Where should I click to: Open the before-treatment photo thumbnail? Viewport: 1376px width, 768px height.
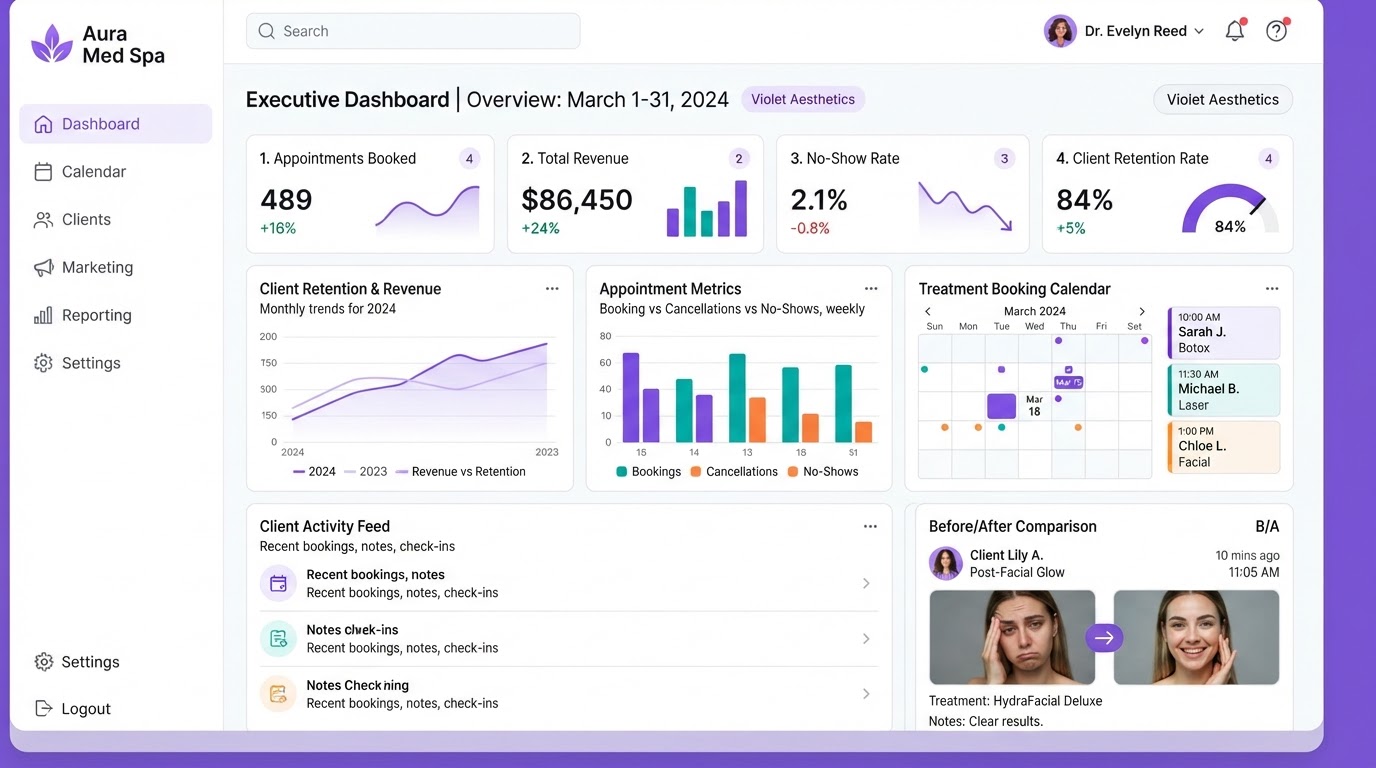[x=1012, y=637]
